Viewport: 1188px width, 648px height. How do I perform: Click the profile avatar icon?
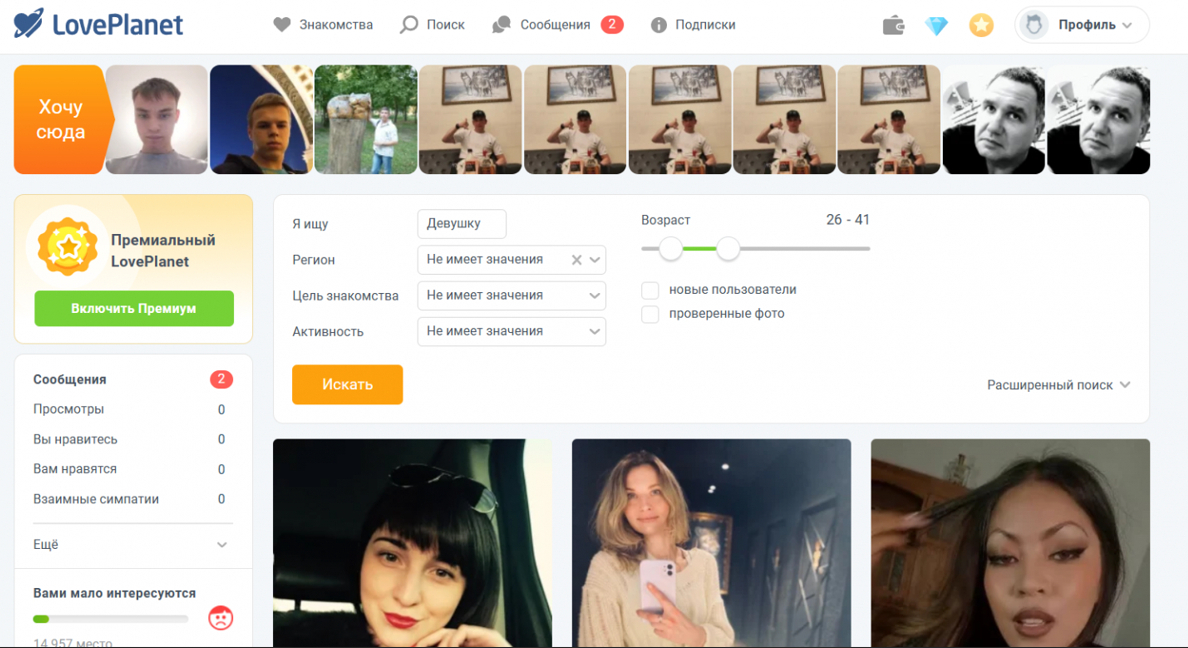click(x=1034, y=25)
